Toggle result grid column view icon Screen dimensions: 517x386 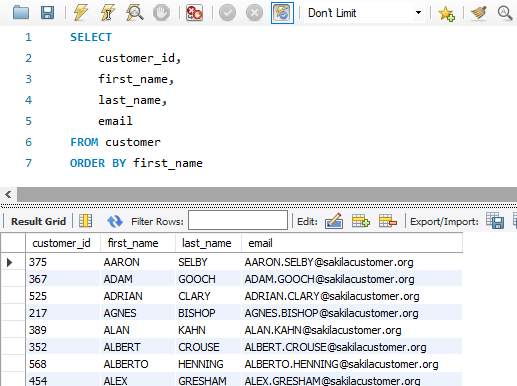tap(86, 221)
